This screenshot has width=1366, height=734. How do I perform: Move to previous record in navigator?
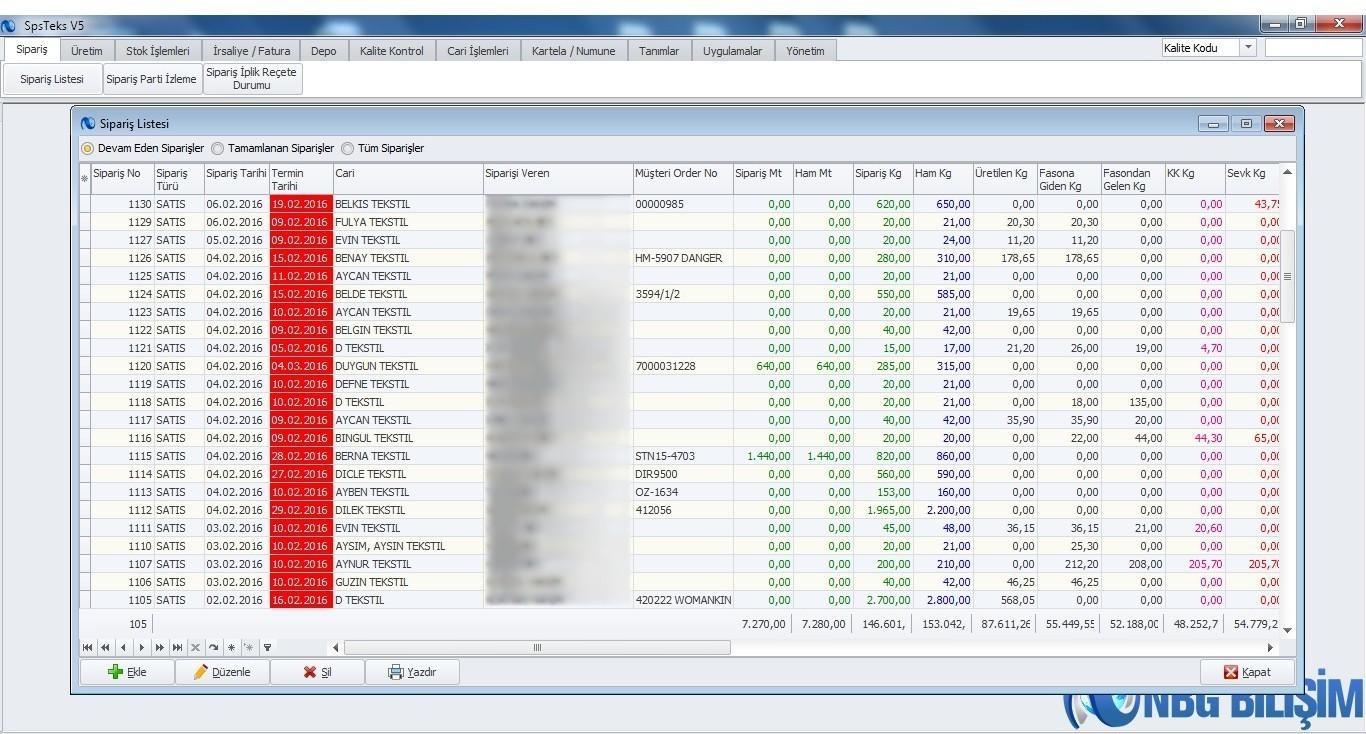(123, 647)
